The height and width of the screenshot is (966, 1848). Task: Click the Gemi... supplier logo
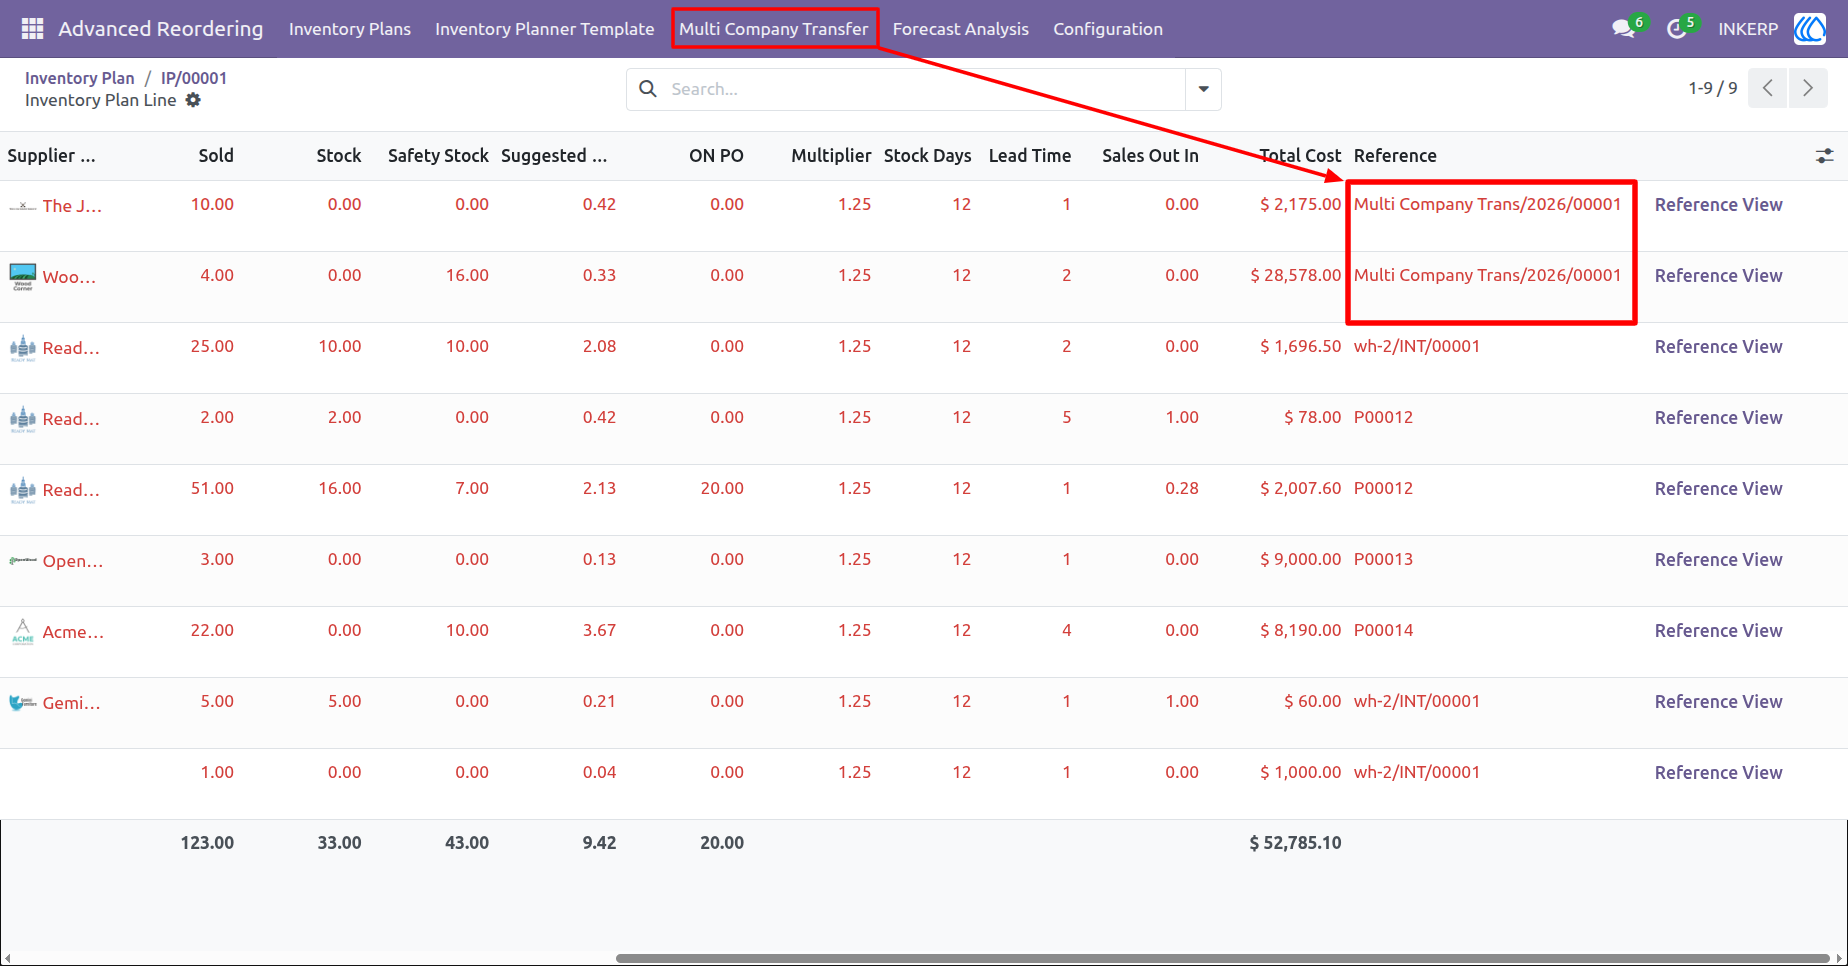23,703
